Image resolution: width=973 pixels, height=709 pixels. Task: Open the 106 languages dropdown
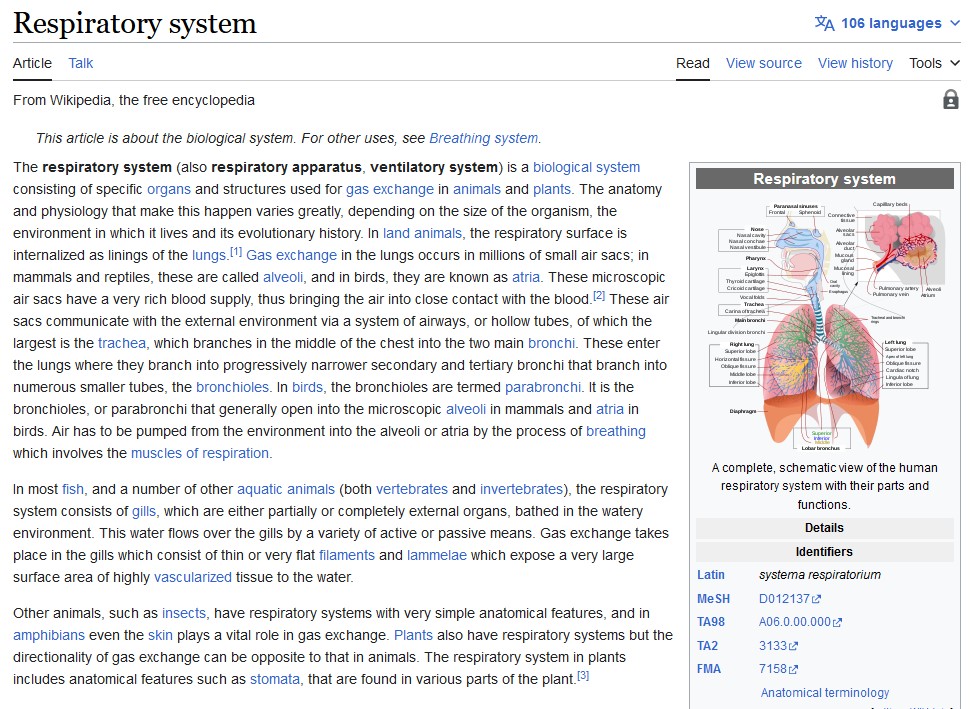coord(890,23)
